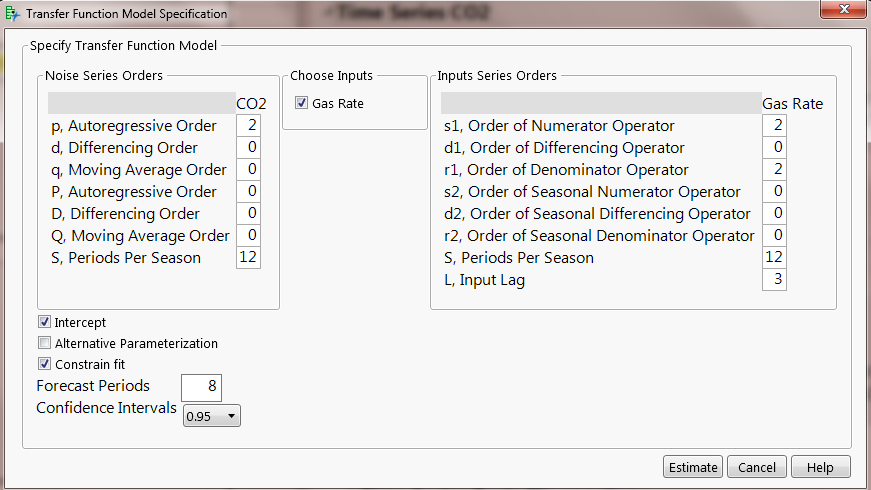Click input series S Periods Per Season field
Viewport: 871px width, 490px height.
tap(774, 257)
